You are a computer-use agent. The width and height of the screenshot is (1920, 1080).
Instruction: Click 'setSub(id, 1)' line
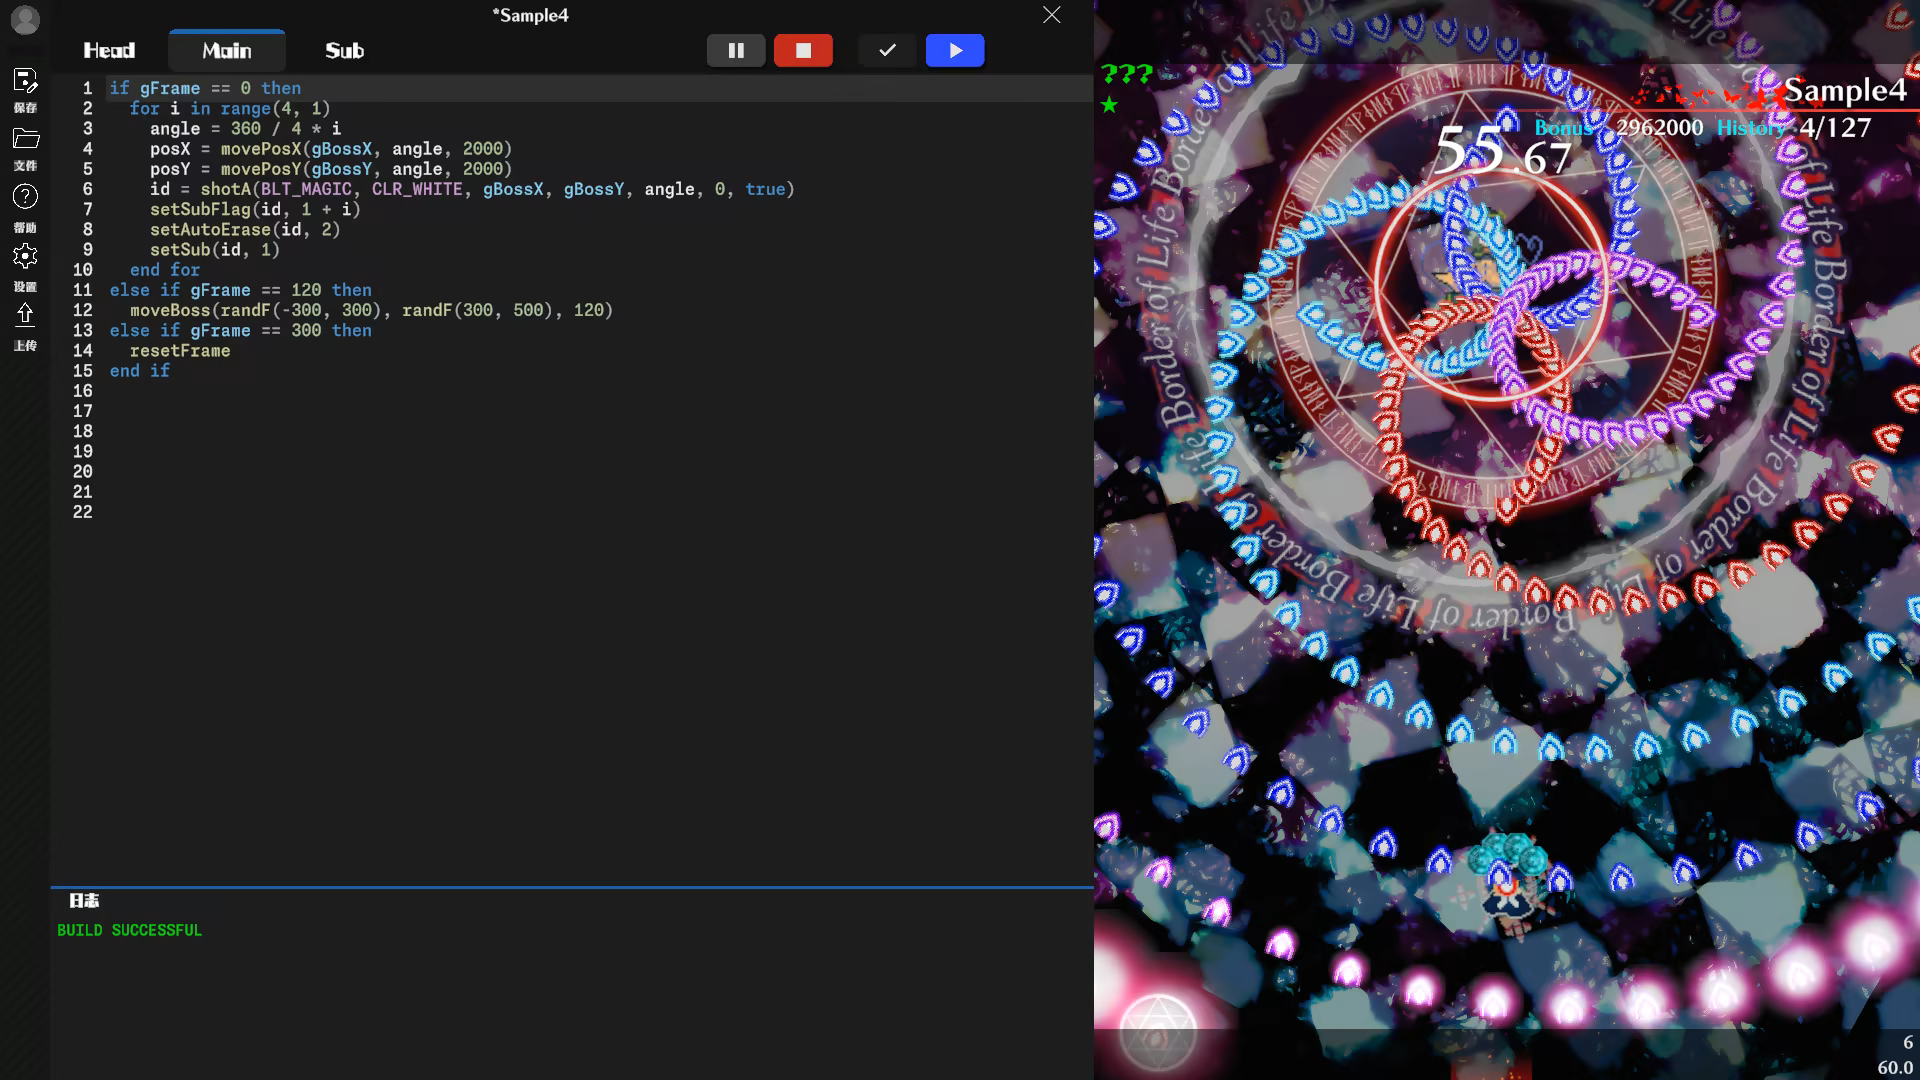(x=215, y=250)
